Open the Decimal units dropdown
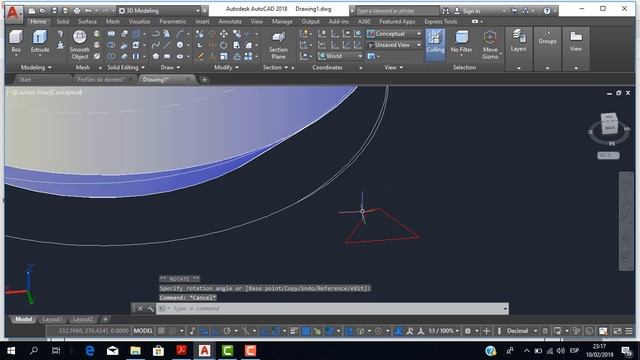Viewport: 640px width, 360px height. tap(522, 331)
